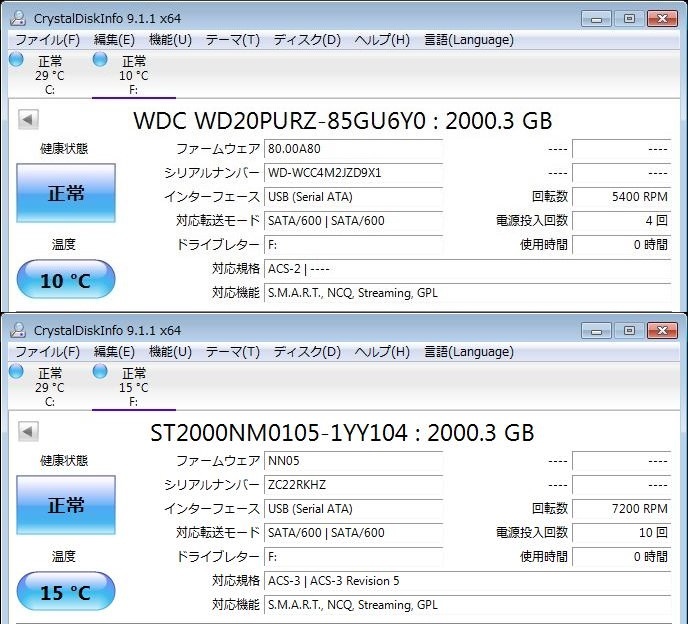Open ヘルプ(H) menu in bottom window
Image resolution: width=688 pixels, height=624 pixels.
(382, 352)
